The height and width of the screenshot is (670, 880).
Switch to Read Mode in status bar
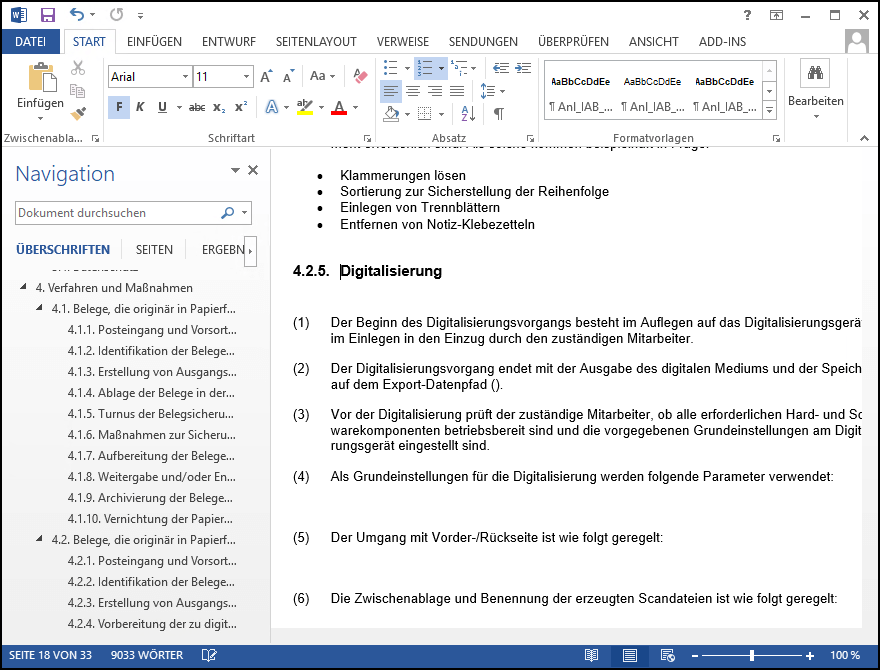click(592, 655)
